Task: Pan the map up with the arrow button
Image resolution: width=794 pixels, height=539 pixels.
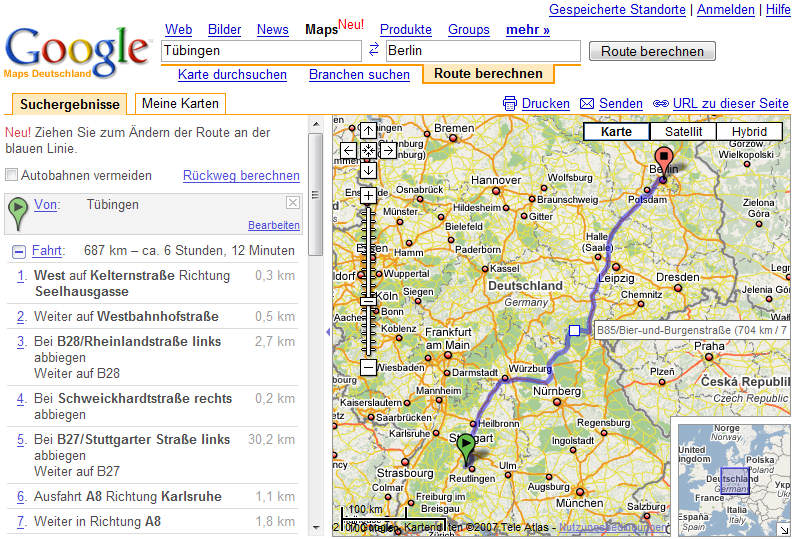Action: point(368,131)
